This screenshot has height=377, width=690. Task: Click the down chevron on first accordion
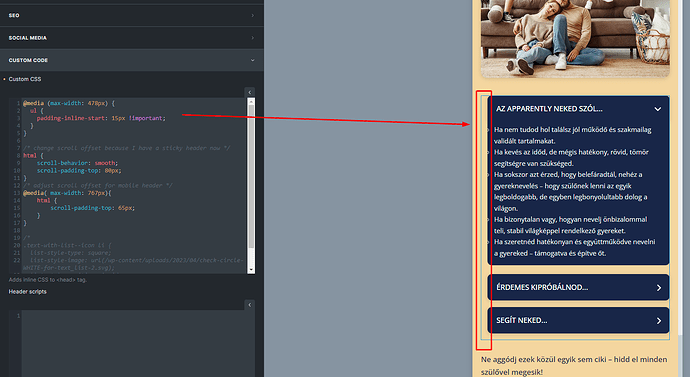(657, 109)
